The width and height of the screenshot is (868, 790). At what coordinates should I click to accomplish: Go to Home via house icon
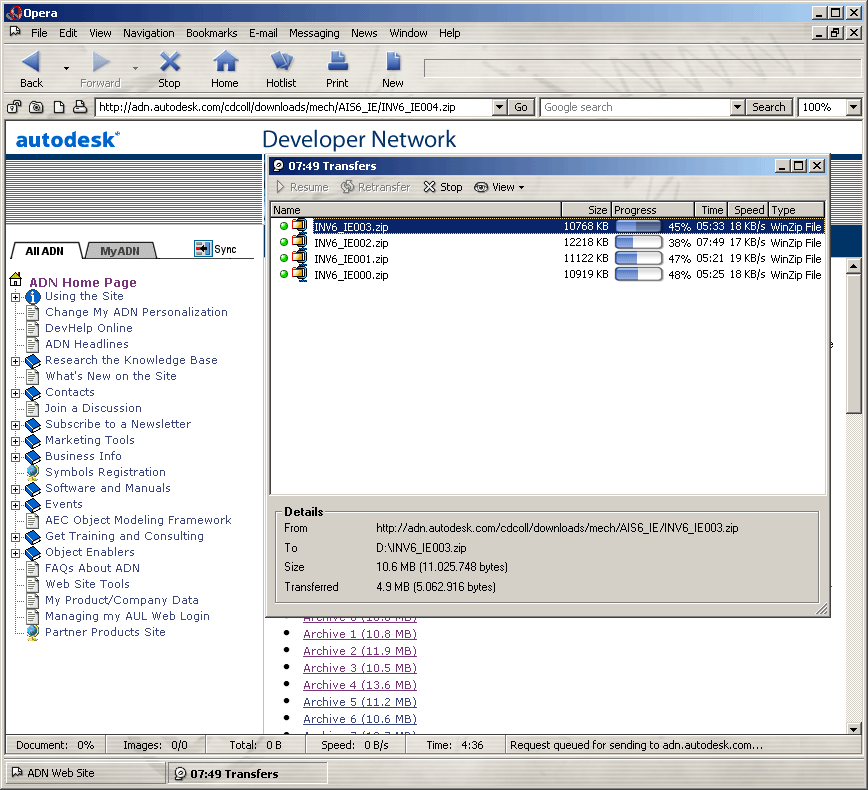pos(225,63)
